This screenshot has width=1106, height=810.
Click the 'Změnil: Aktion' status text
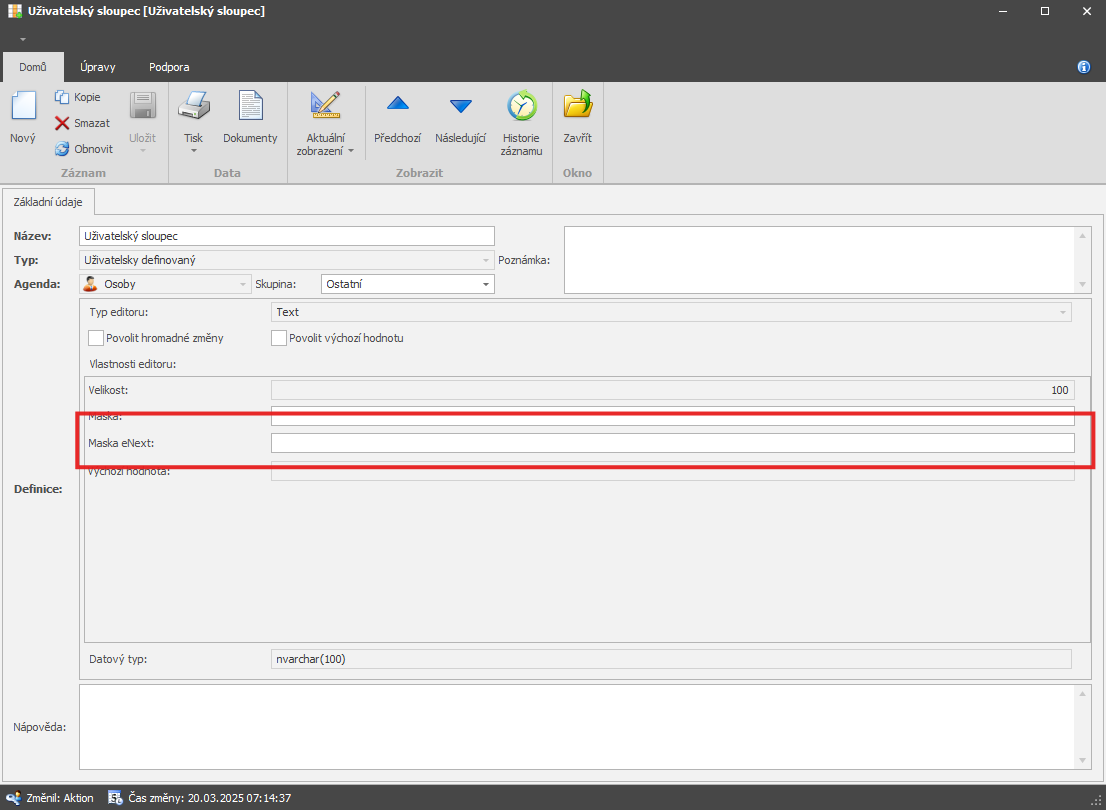pyautogui.click(x=60, y=798)
